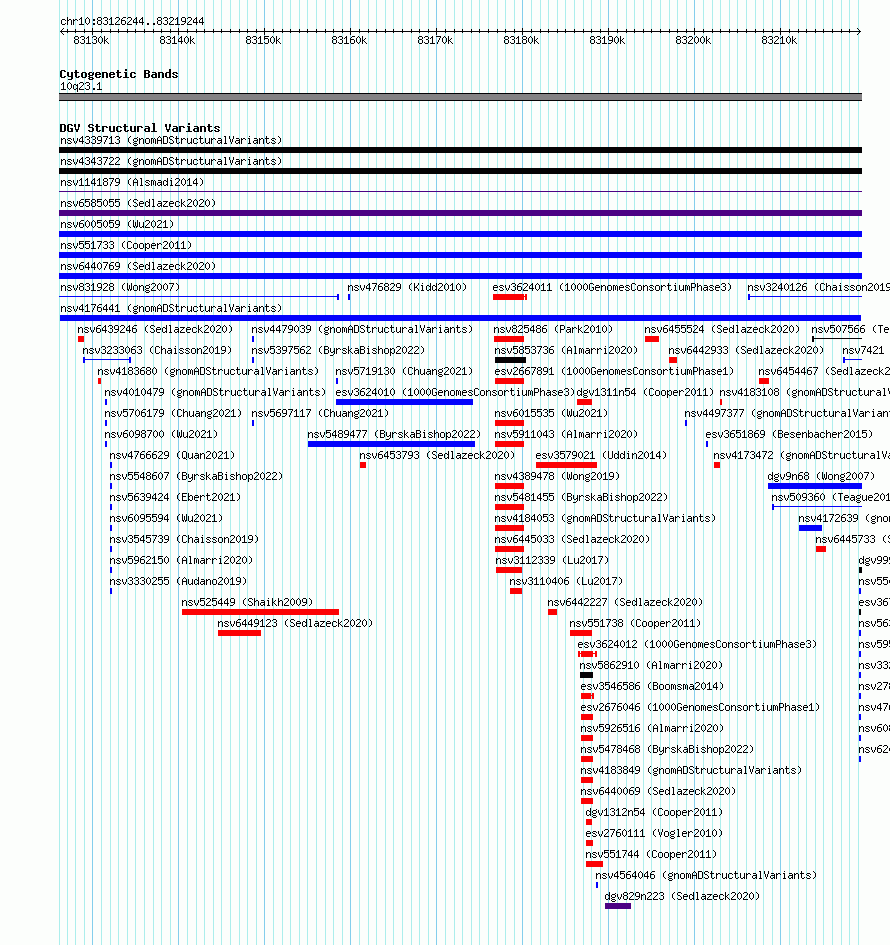Open nsv476829 (Kidd2010) label
890x945 pixels.
pyautogui.click(x=407, y=287)
